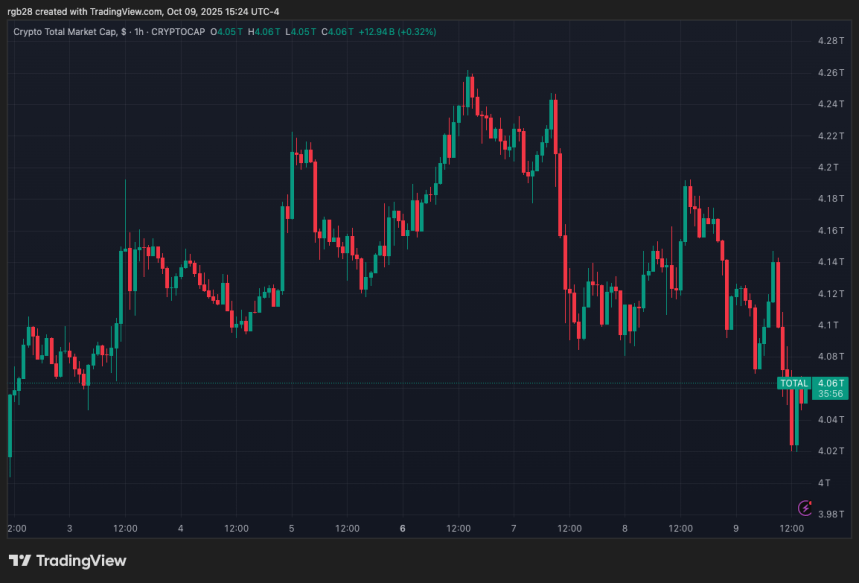Click the purple realtime data lightning icon
The width and height of the screenshot is (859, 583).
click(x=805, y=508)
